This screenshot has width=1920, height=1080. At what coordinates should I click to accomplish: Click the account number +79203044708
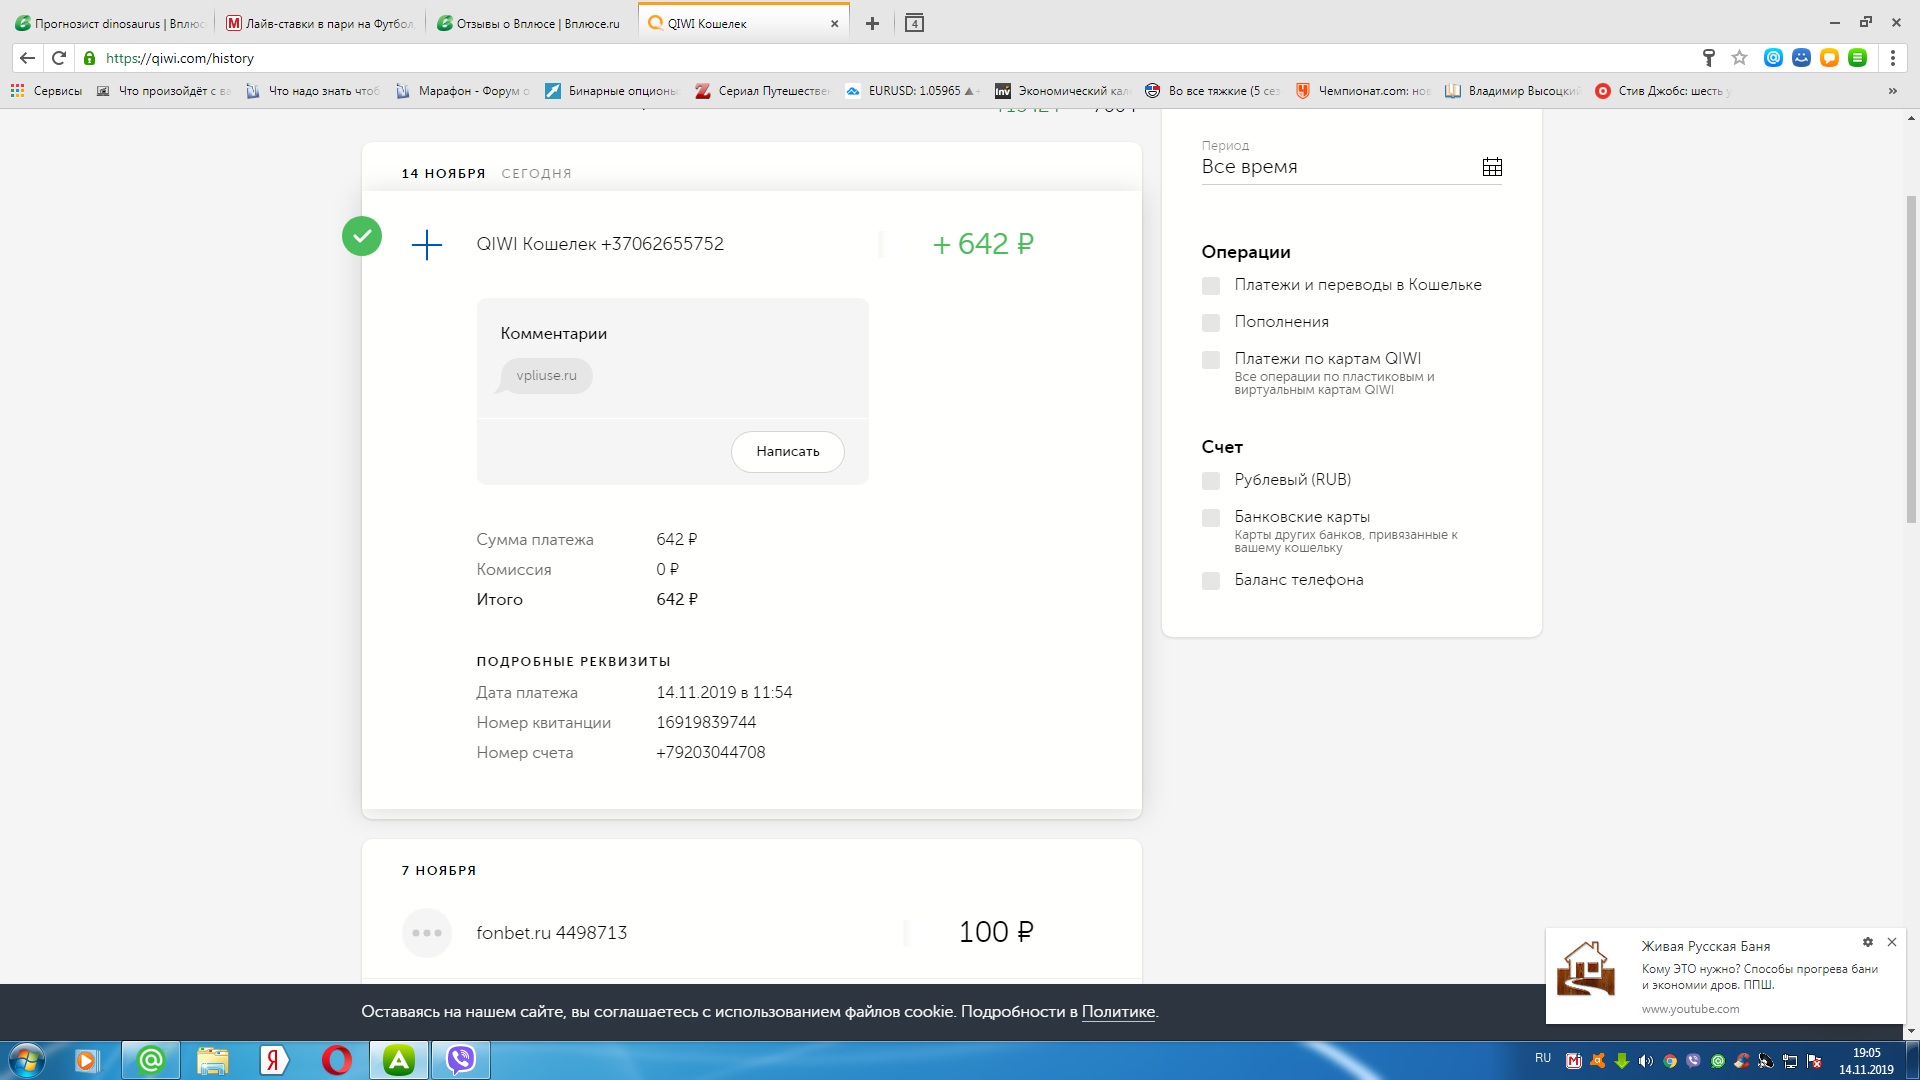click(x=711, y=752)
